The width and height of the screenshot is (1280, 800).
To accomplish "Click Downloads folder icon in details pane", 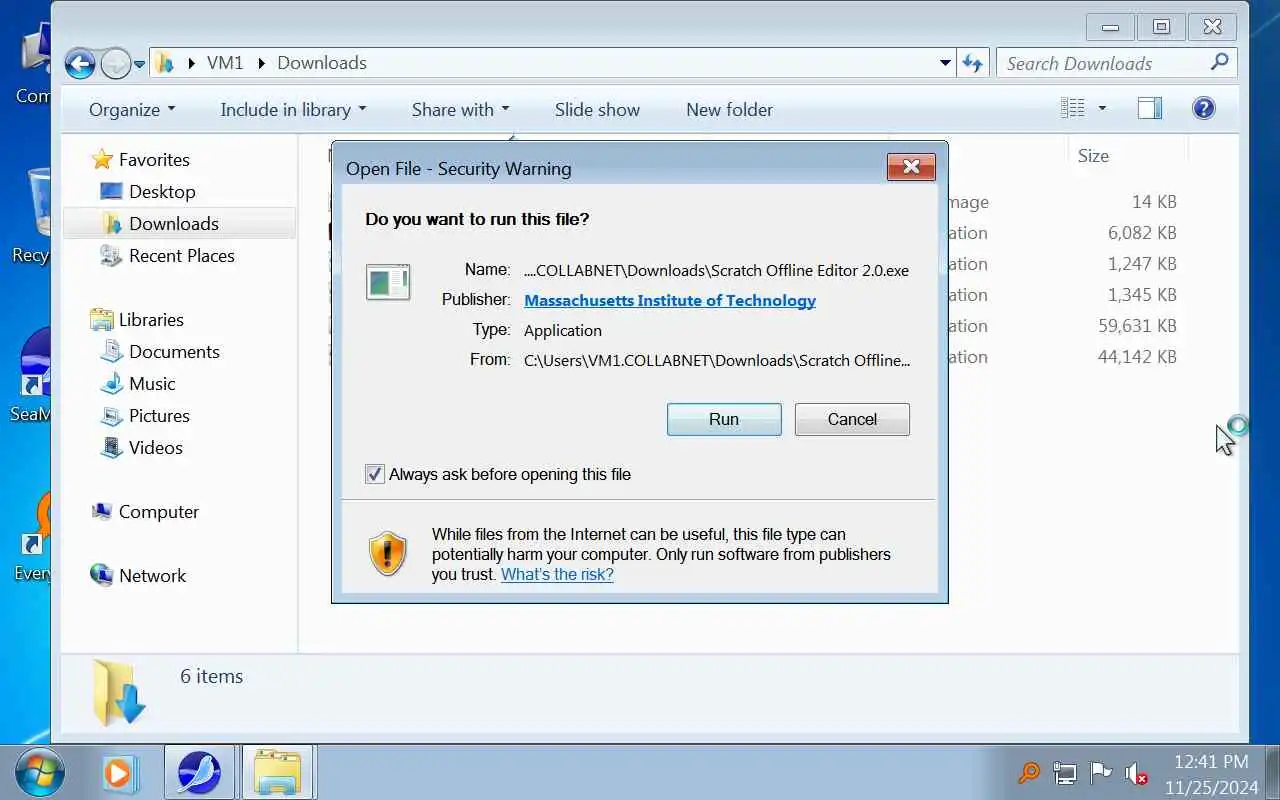I will point(119,692).
